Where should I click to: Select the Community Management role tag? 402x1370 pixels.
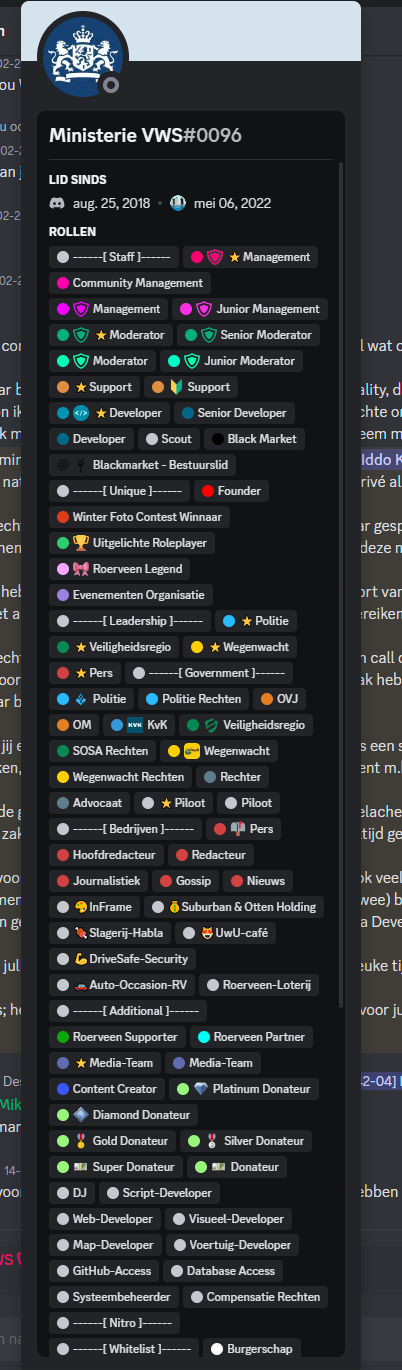[x=116, y=283]
